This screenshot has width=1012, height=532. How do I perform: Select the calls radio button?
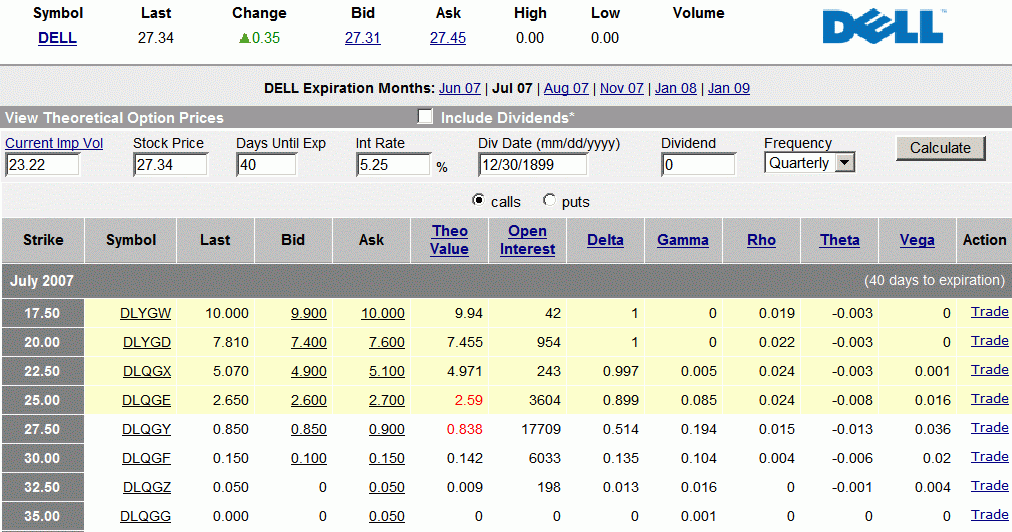(x=478, y=200)
